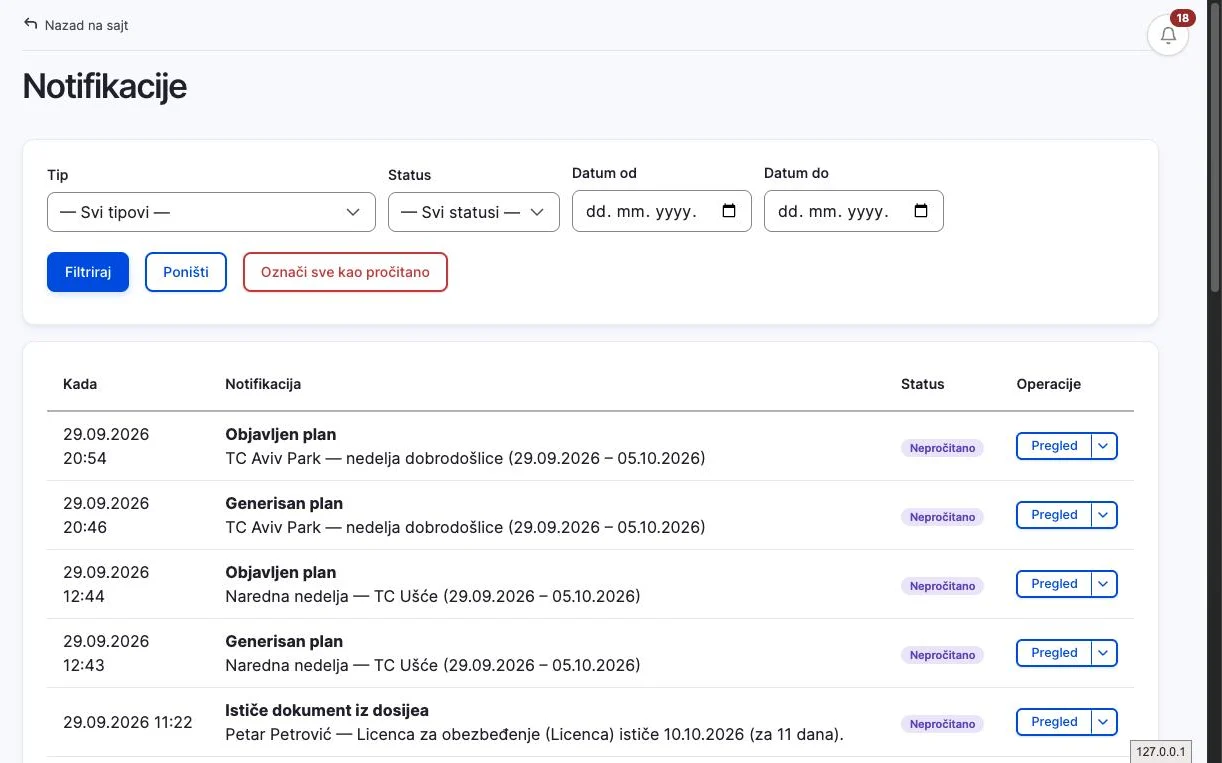The image size is (1222, 763).
Task: Click Objavljen plan title in the 12:44 row
Action: click(x=281, y=573)
